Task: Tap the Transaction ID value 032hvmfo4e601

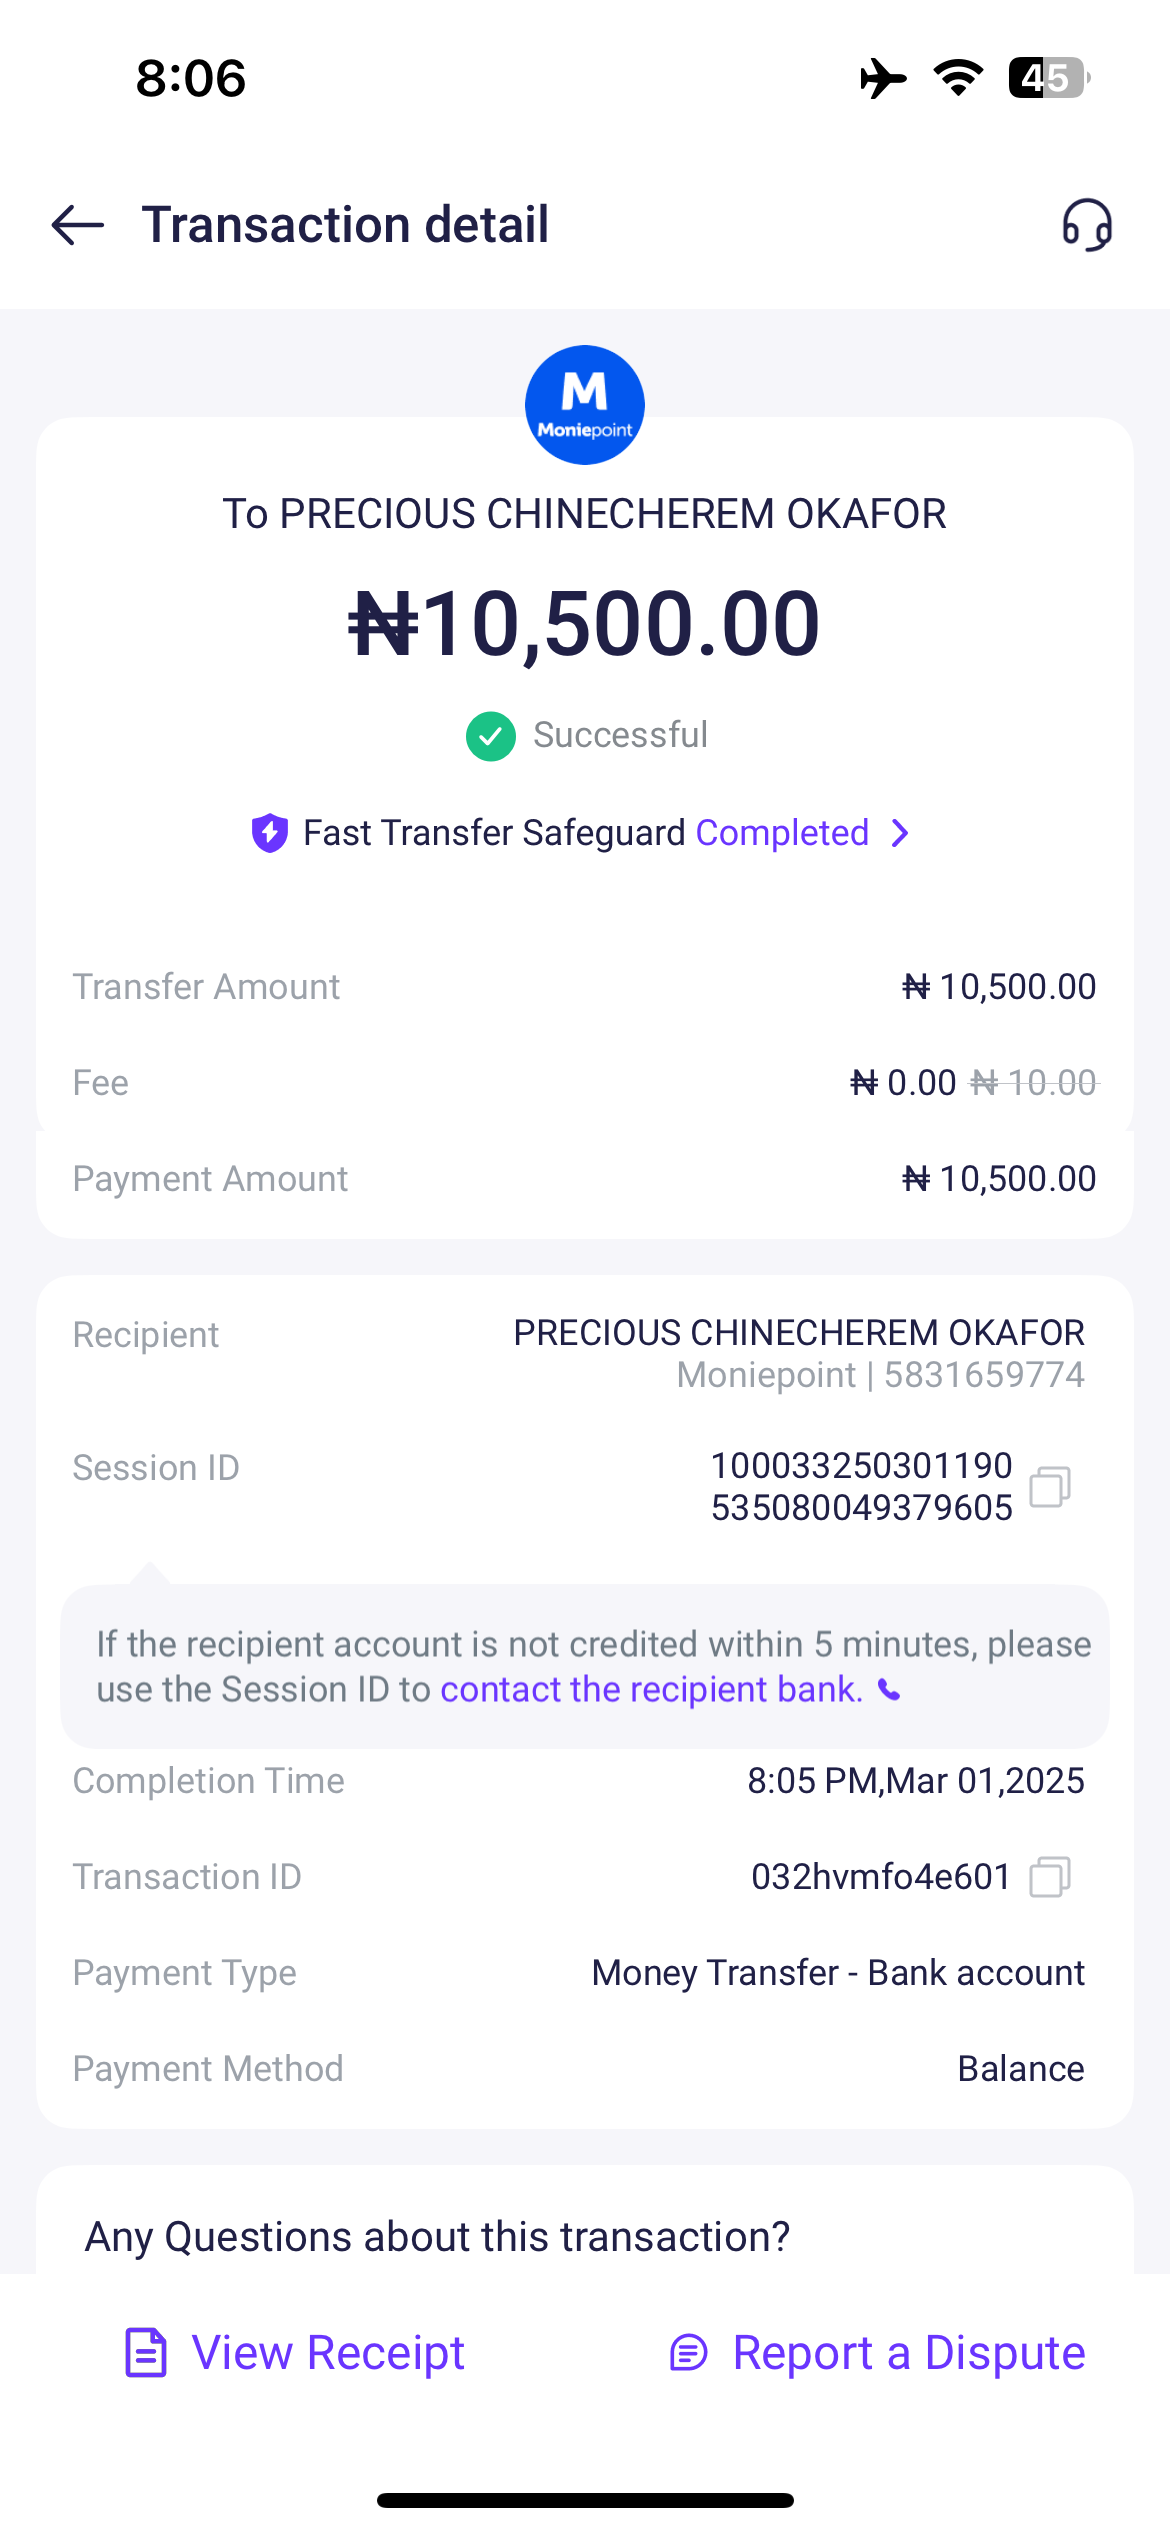Action: click(x=881, y=1877)
